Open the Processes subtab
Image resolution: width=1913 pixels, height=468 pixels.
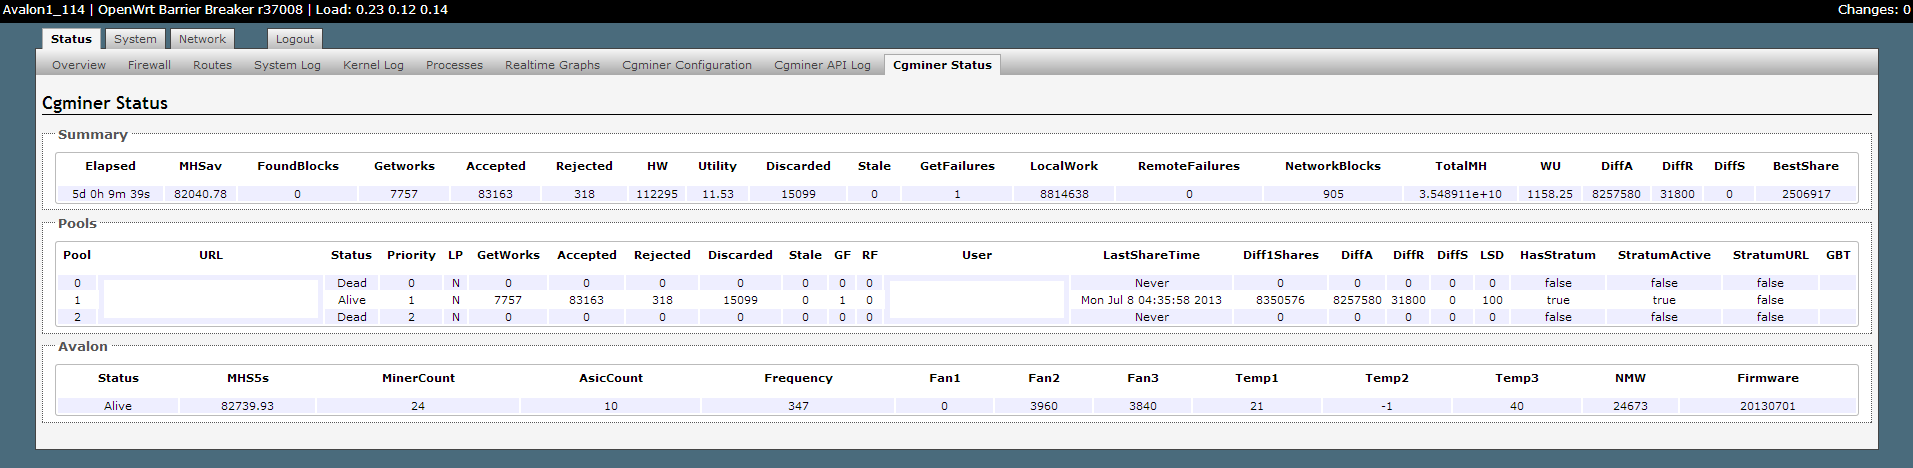[454, 65]
